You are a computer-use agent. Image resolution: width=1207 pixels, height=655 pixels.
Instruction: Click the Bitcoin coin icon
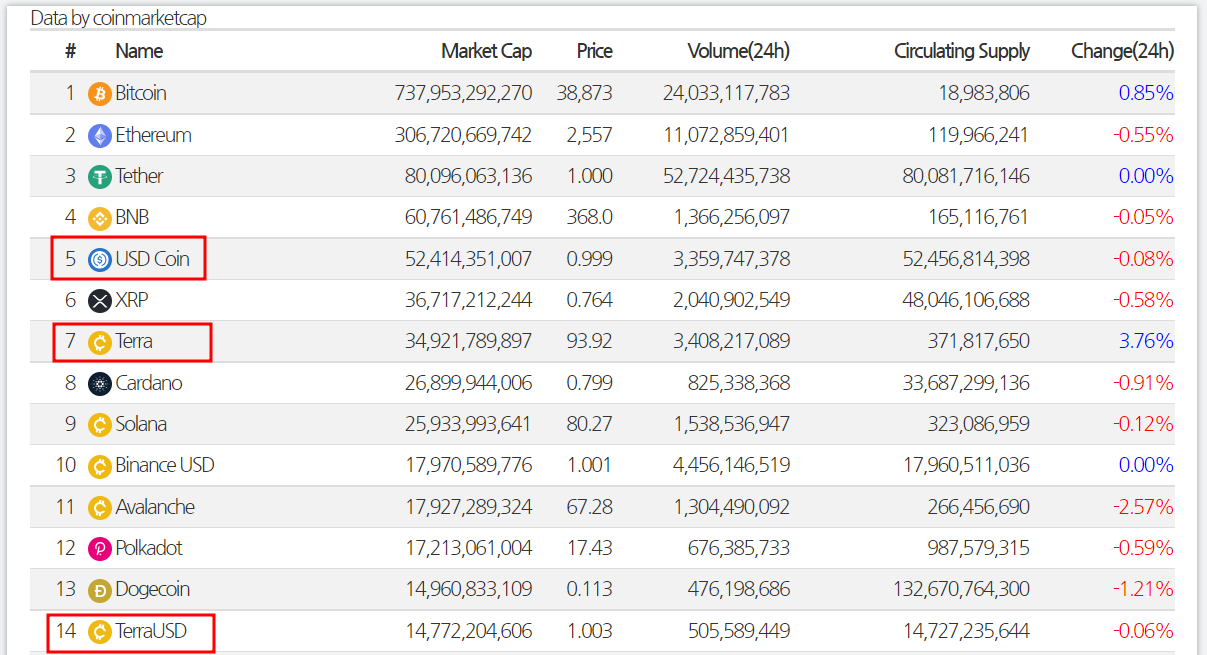tap(100, 94)
